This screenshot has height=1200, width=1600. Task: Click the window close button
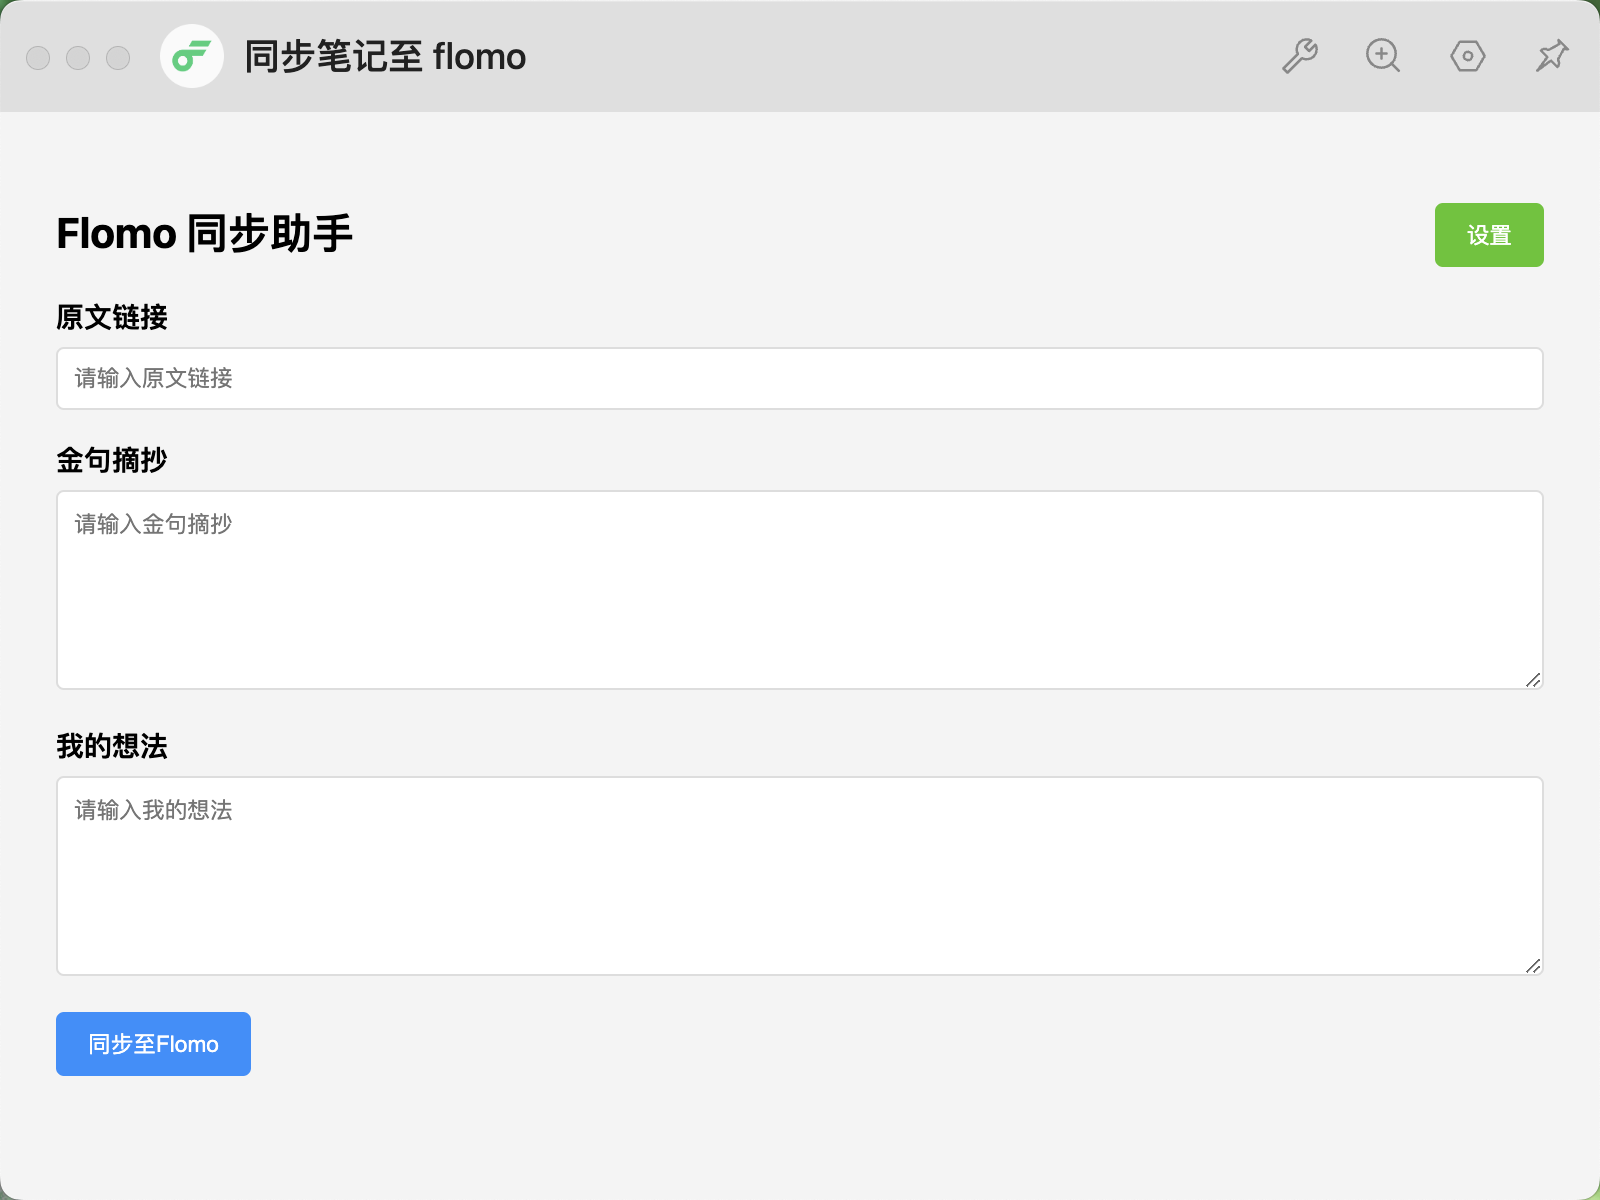pos(38,58)
